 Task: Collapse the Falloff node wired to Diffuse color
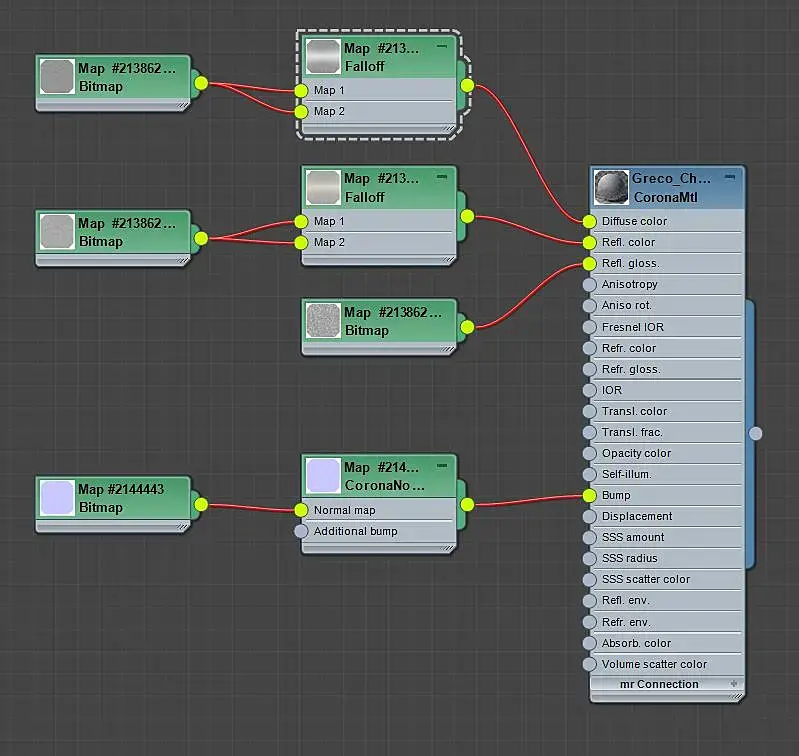[441, 47]
